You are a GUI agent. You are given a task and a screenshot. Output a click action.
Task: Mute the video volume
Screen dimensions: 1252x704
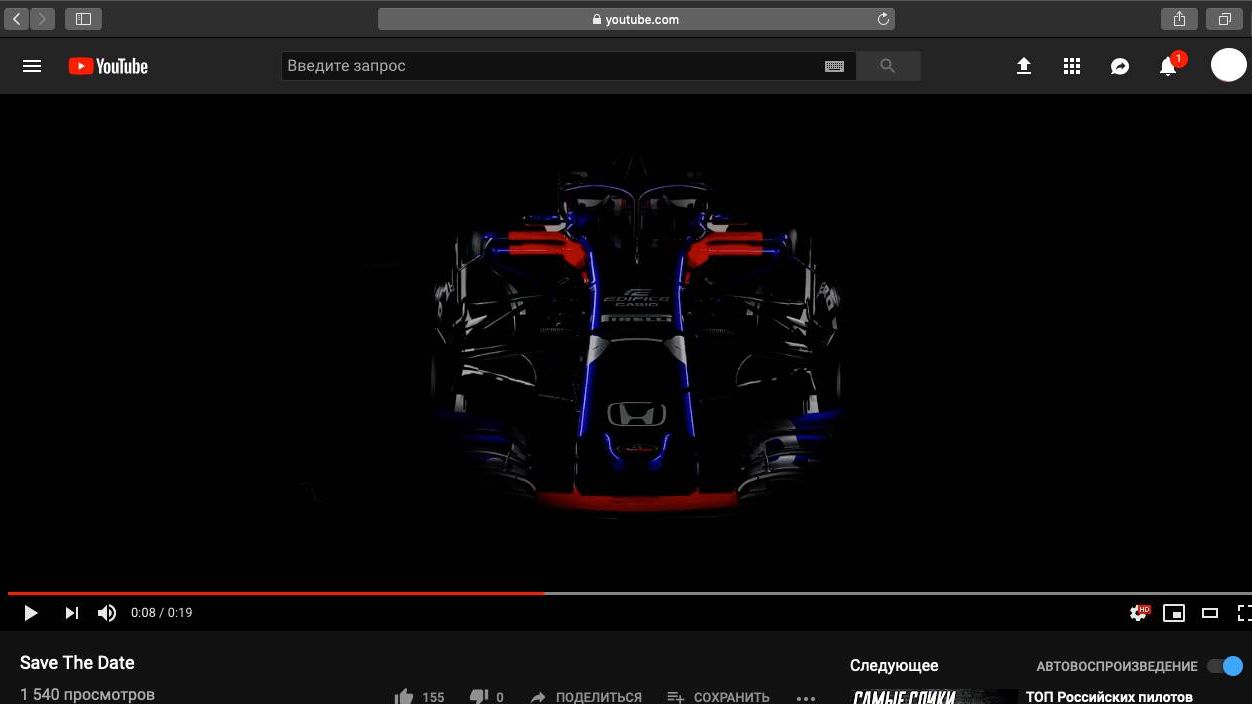[x=107, y=613]
